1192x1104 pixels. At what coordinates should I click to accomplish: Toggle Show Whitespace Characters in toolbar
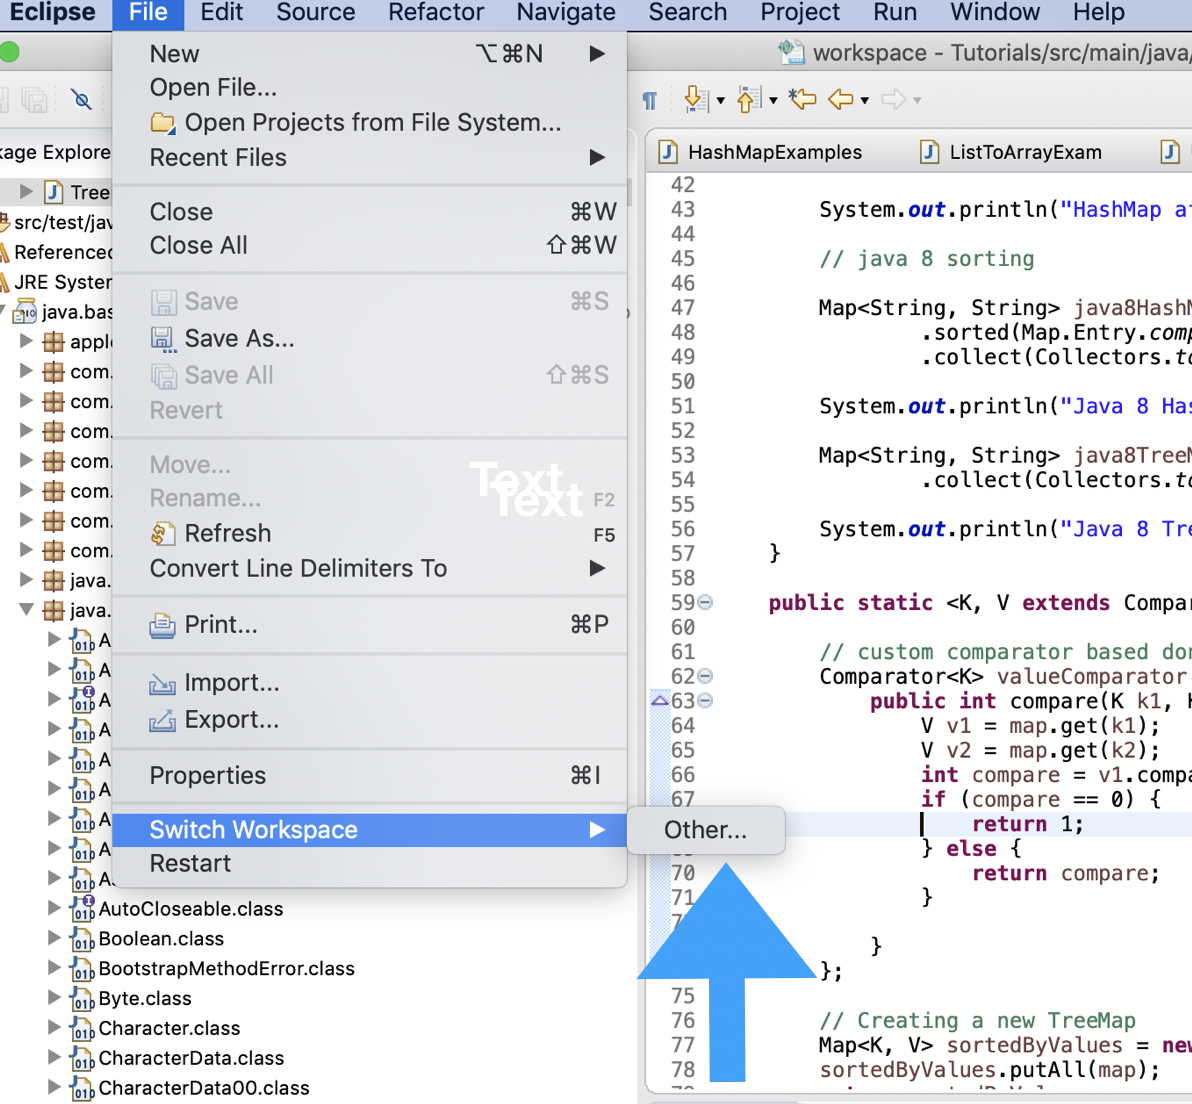coord(650,99)
